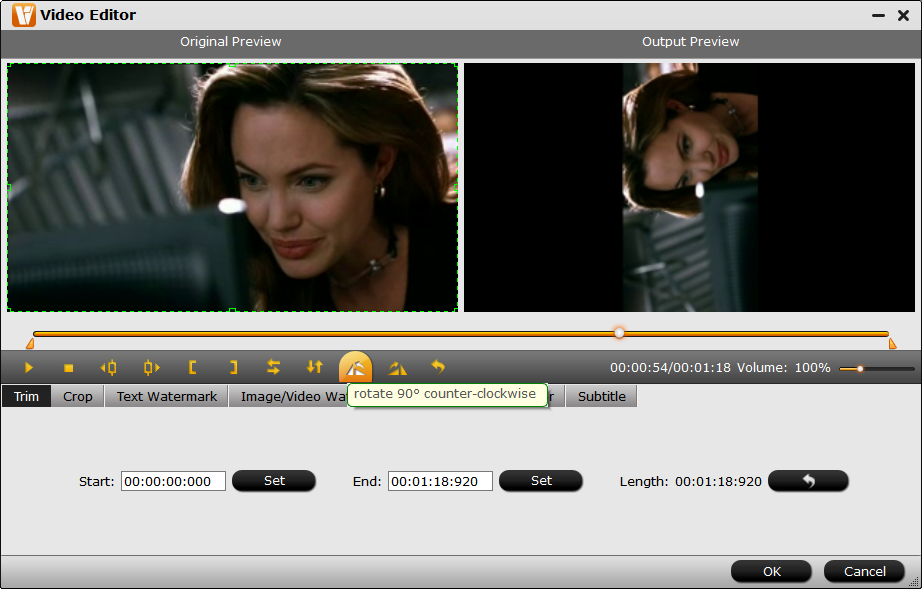Click the Play button
This screenshot has width=922, height=589.
(29, 368)
